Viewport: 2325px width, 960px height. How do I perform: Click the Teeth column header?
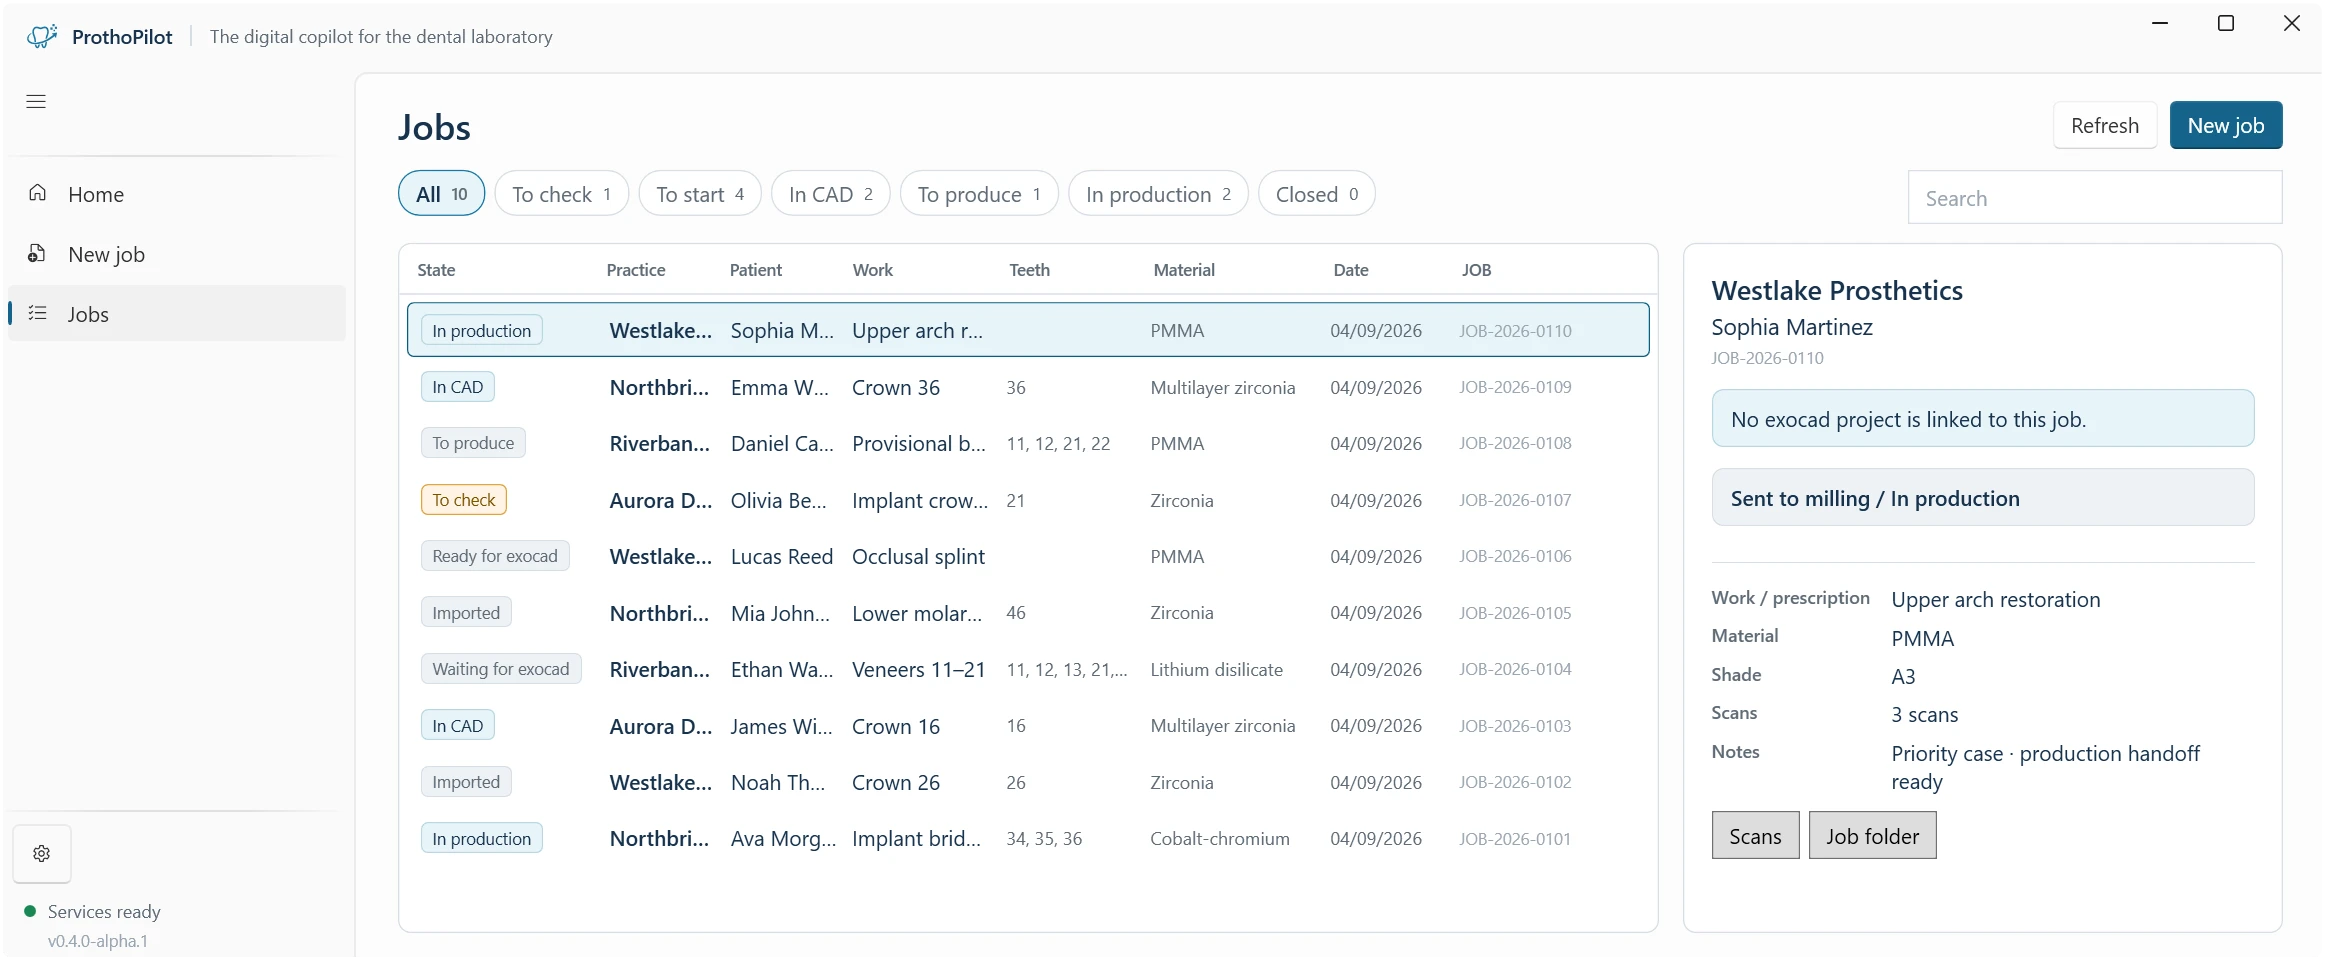1029,270
